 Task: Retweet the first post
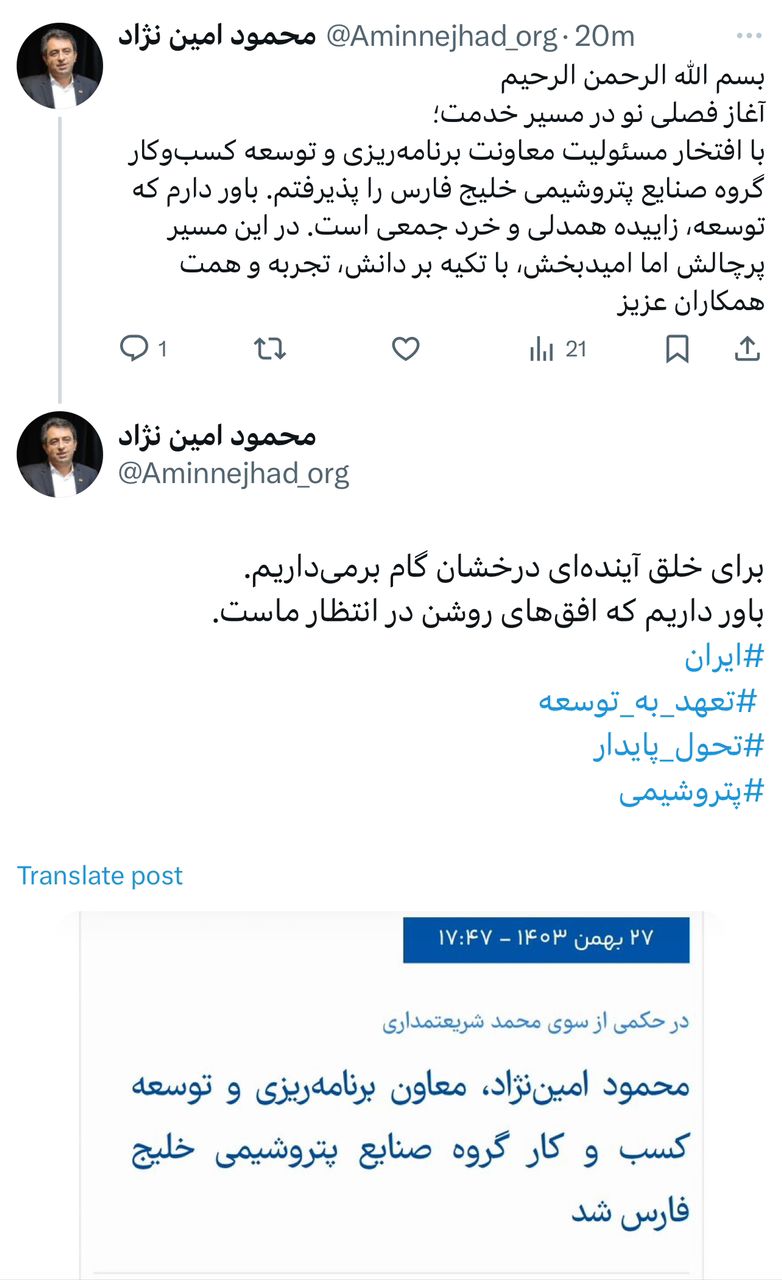point(270,349)
